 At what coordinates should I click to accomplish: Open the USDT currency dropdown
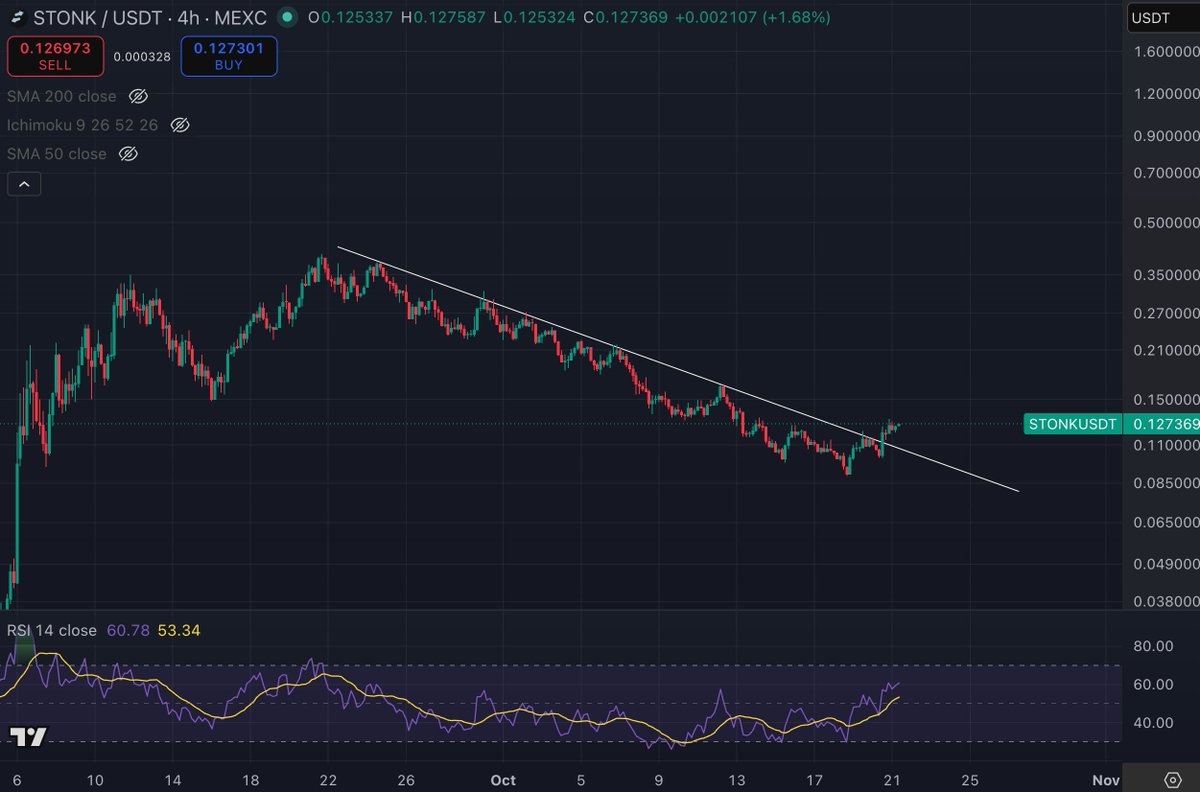click(1162, 17)
